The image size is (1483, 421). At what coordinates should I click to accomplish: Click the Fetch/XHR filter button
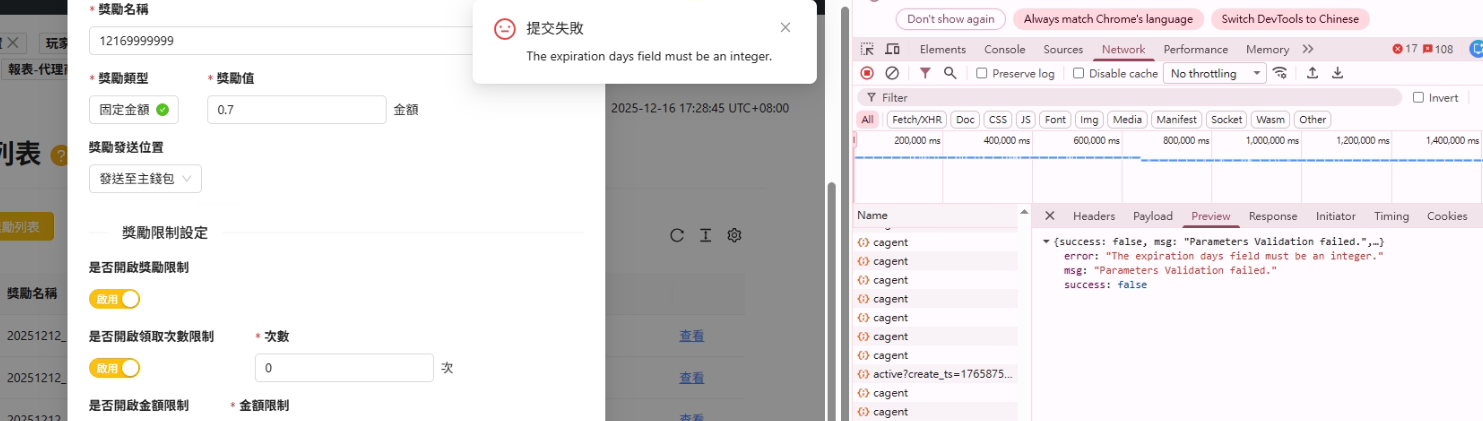[x=916, y=119]
